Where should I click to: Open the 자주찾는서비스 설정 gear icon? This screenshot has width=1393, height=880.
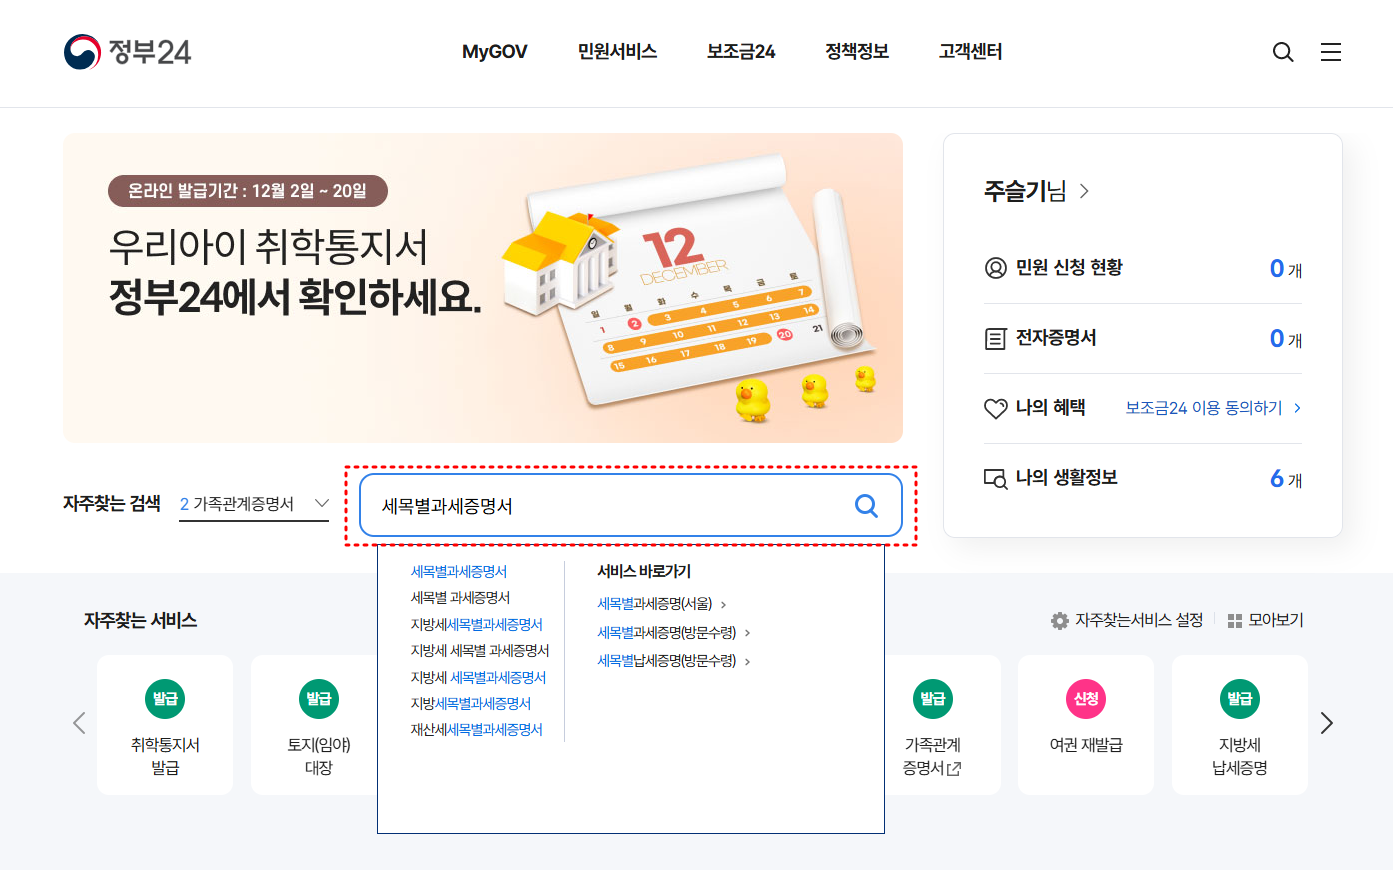(x=1060, y=621)
